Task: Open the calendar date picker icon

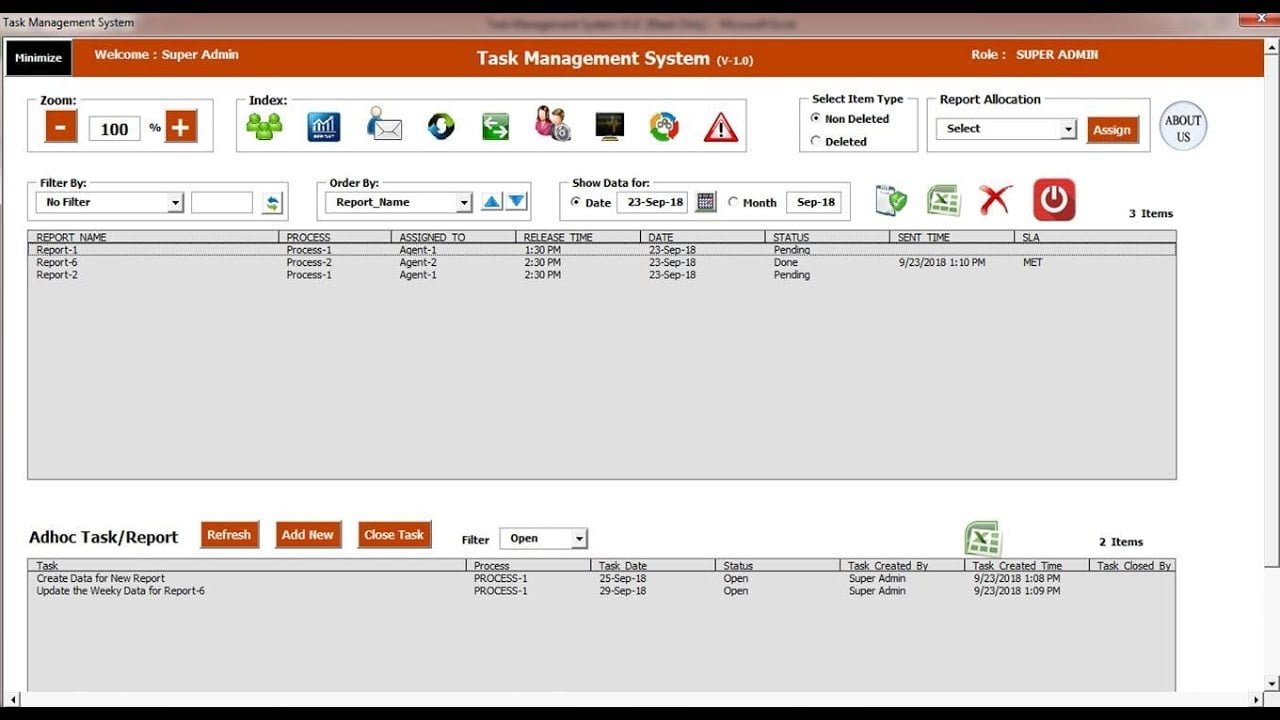Action: tap(706, 202)
